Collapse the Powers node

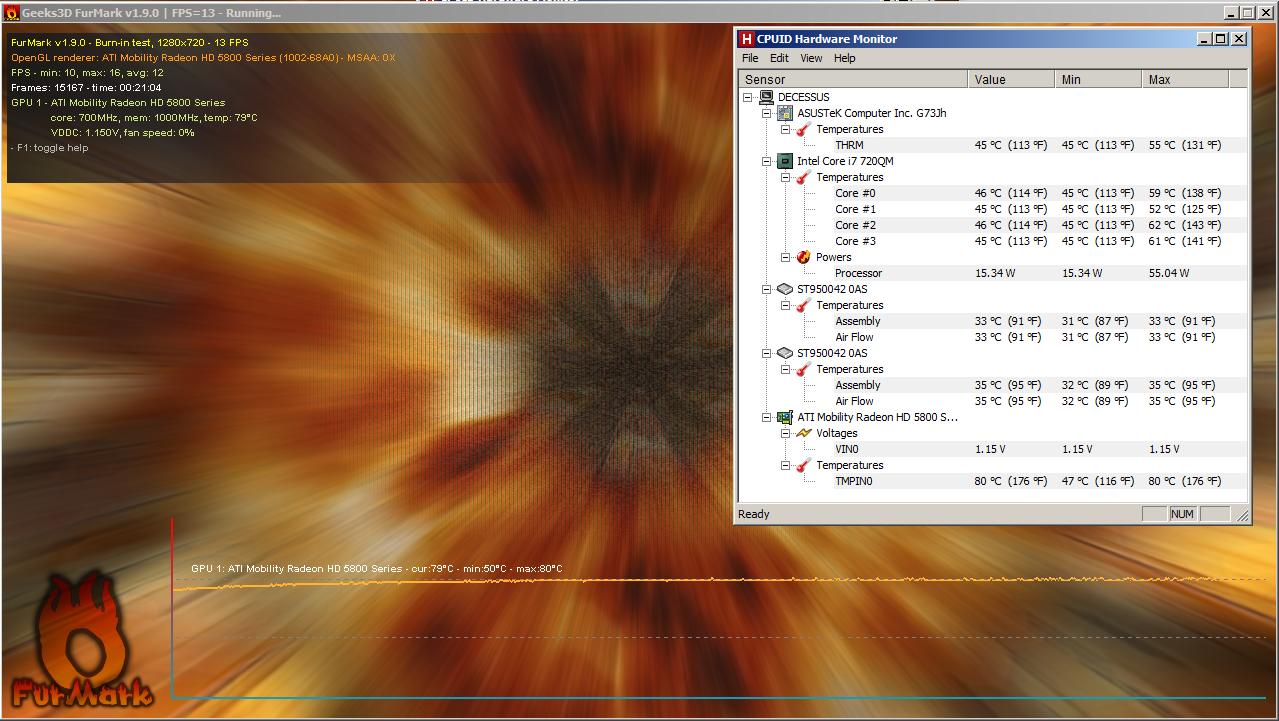point(786,257)
